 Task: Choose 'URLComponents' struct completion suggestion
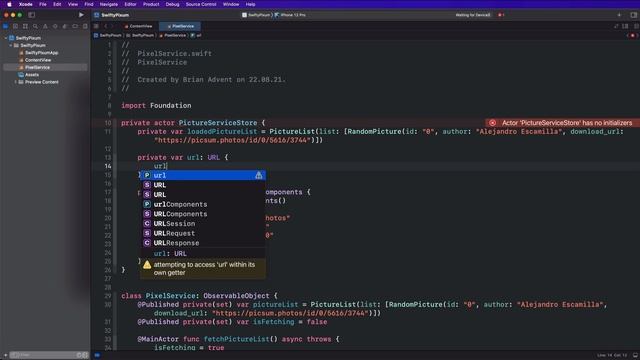pyautogui.click(x=203, y=214)
